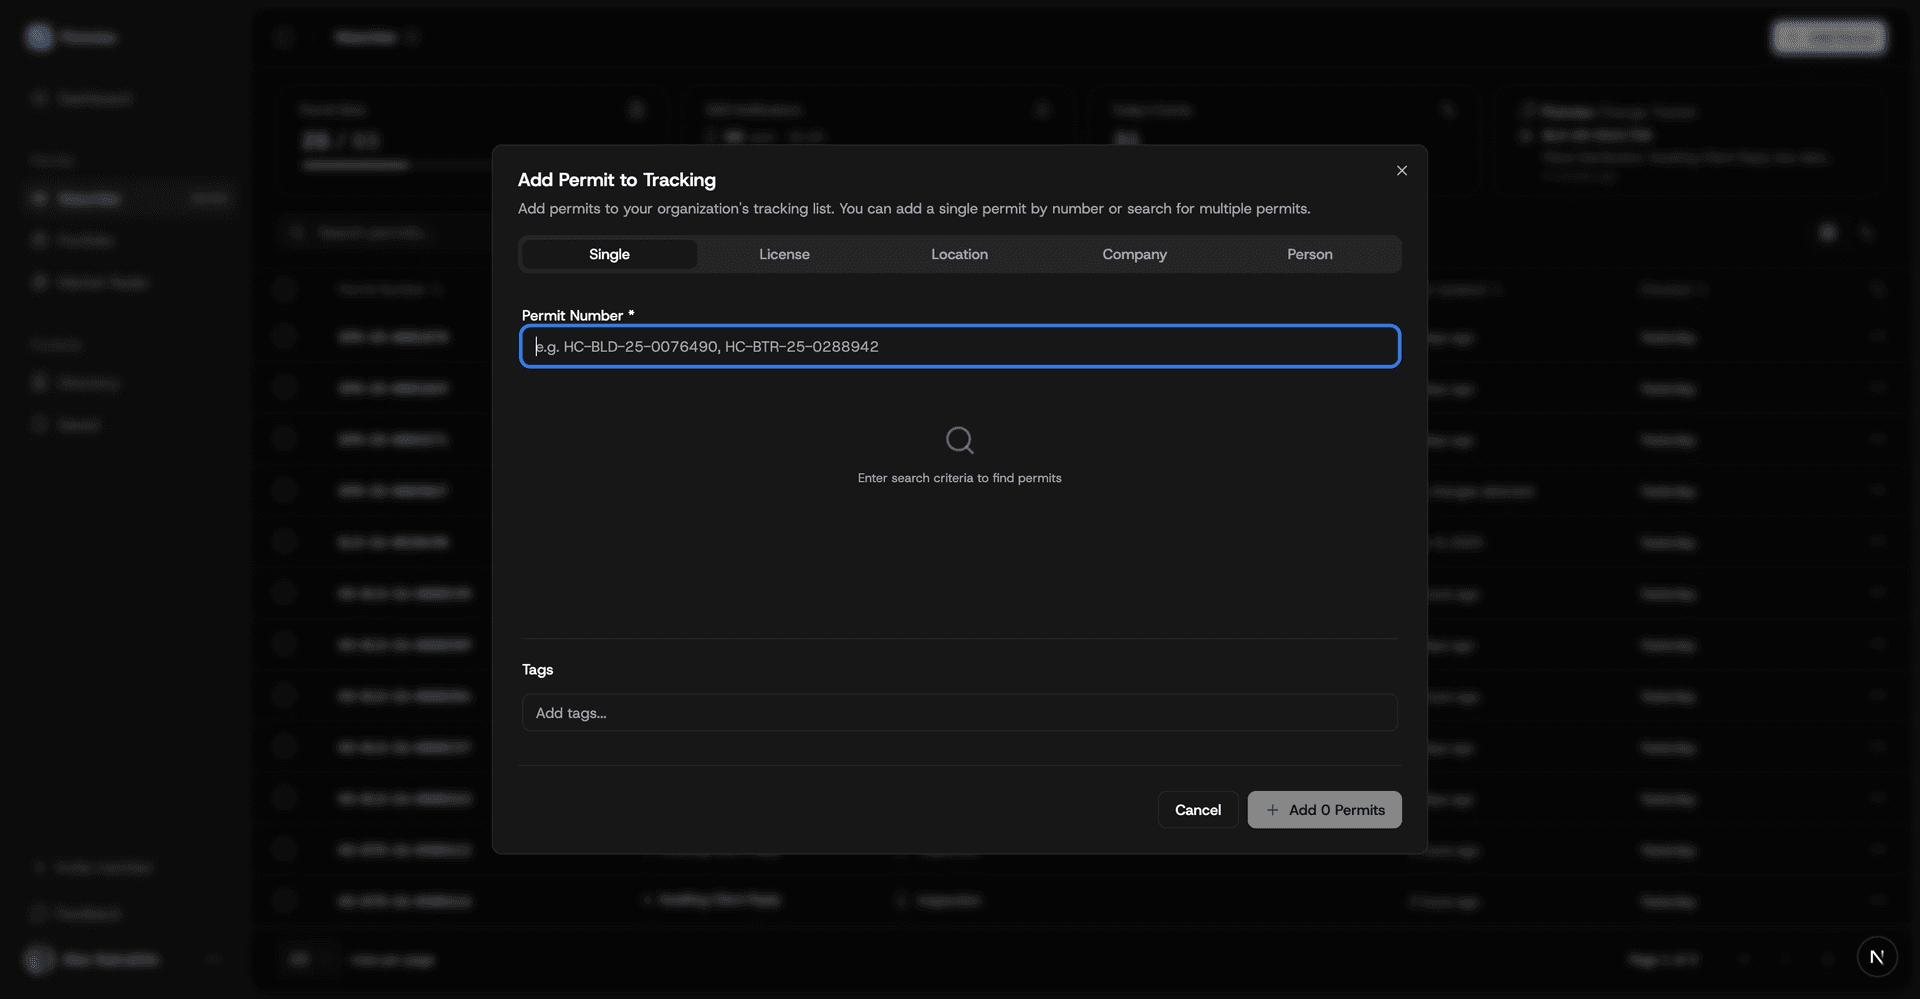Screen dimensions: 1920x999
Task: Expand the user account chevron in the bottom sidebar
Action: point(213,959)
